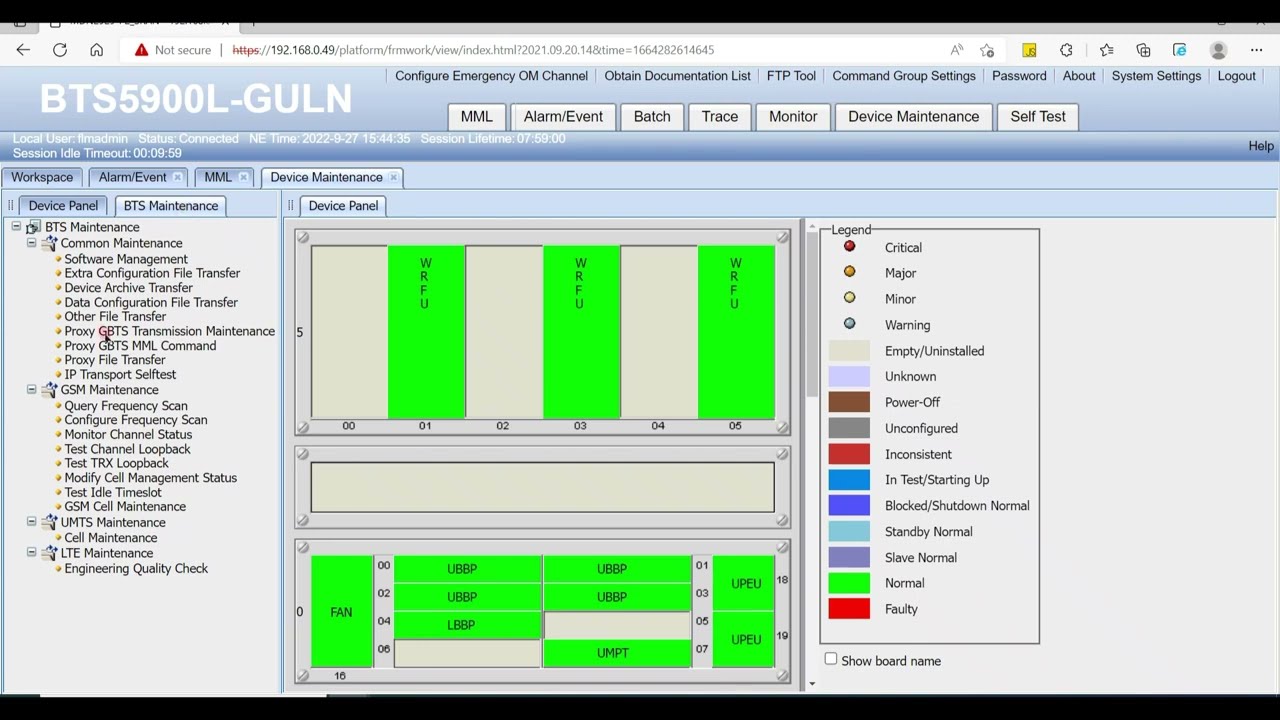The width and height of the screenshot is (1280, 720).
Task: Select WRFU board in slot 01
Action: point(426,331)
